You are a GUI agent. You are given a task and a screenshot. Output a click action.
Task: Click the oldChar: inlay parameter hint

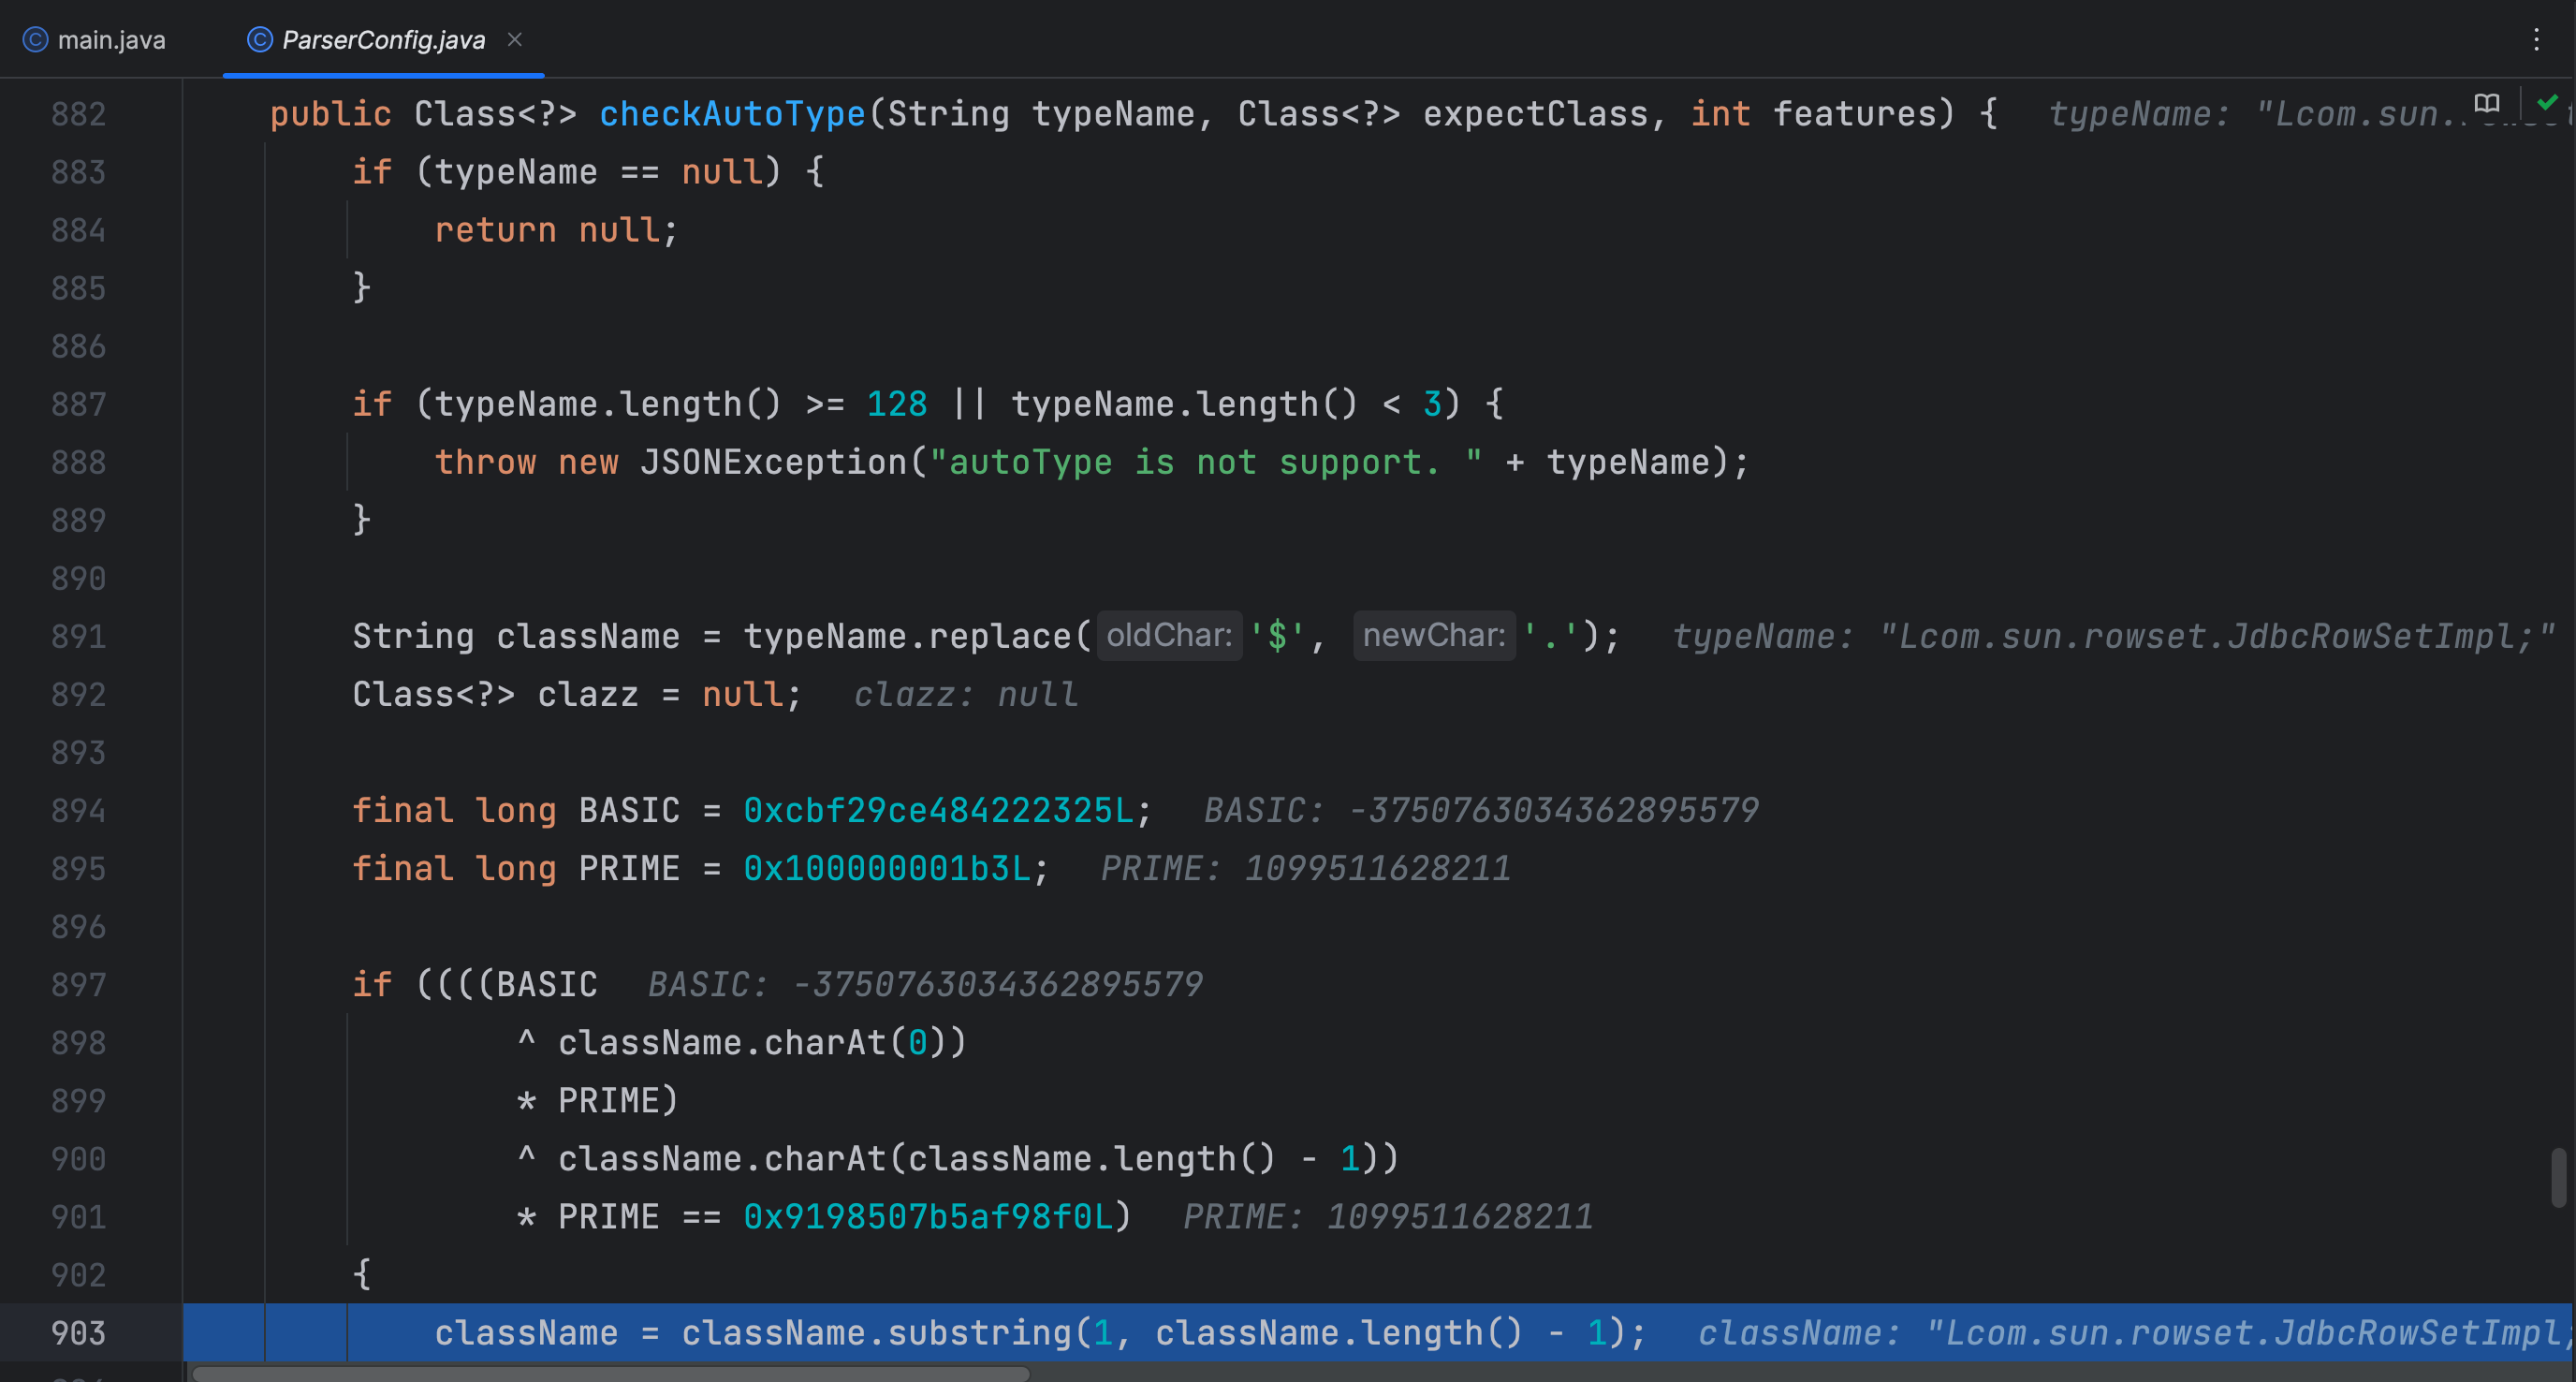[1169, 635]
